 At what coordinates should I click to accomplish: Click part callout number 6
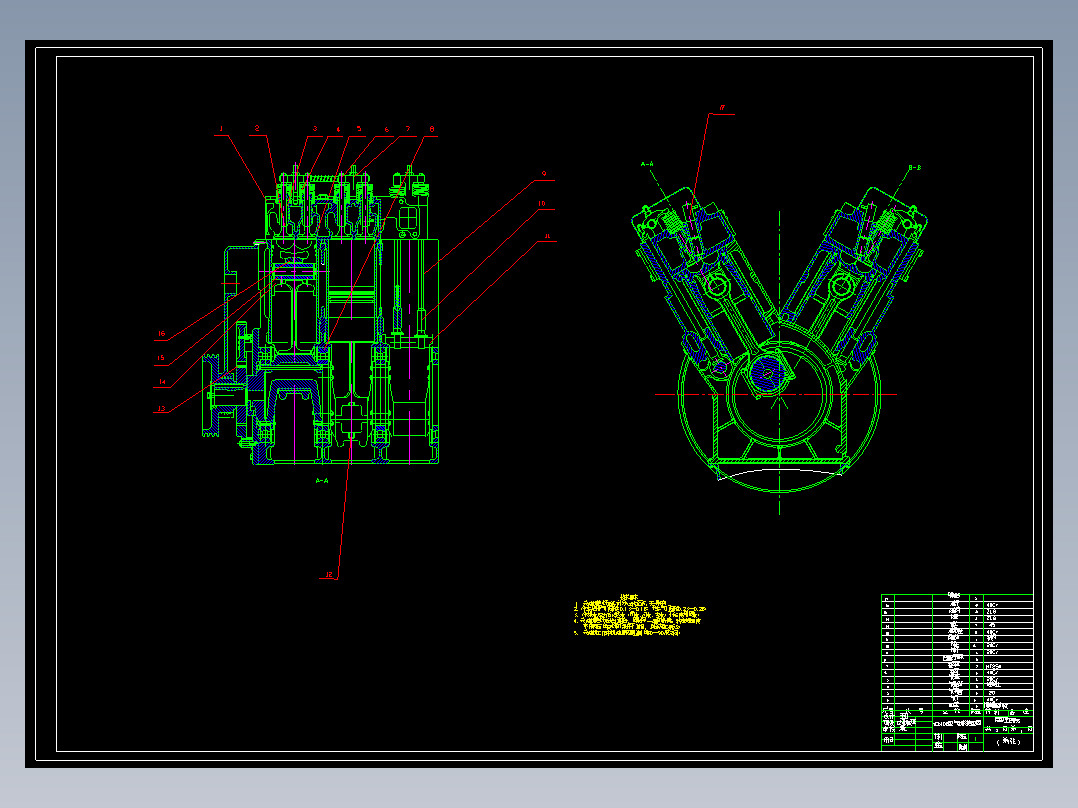[x=386, y=129]
